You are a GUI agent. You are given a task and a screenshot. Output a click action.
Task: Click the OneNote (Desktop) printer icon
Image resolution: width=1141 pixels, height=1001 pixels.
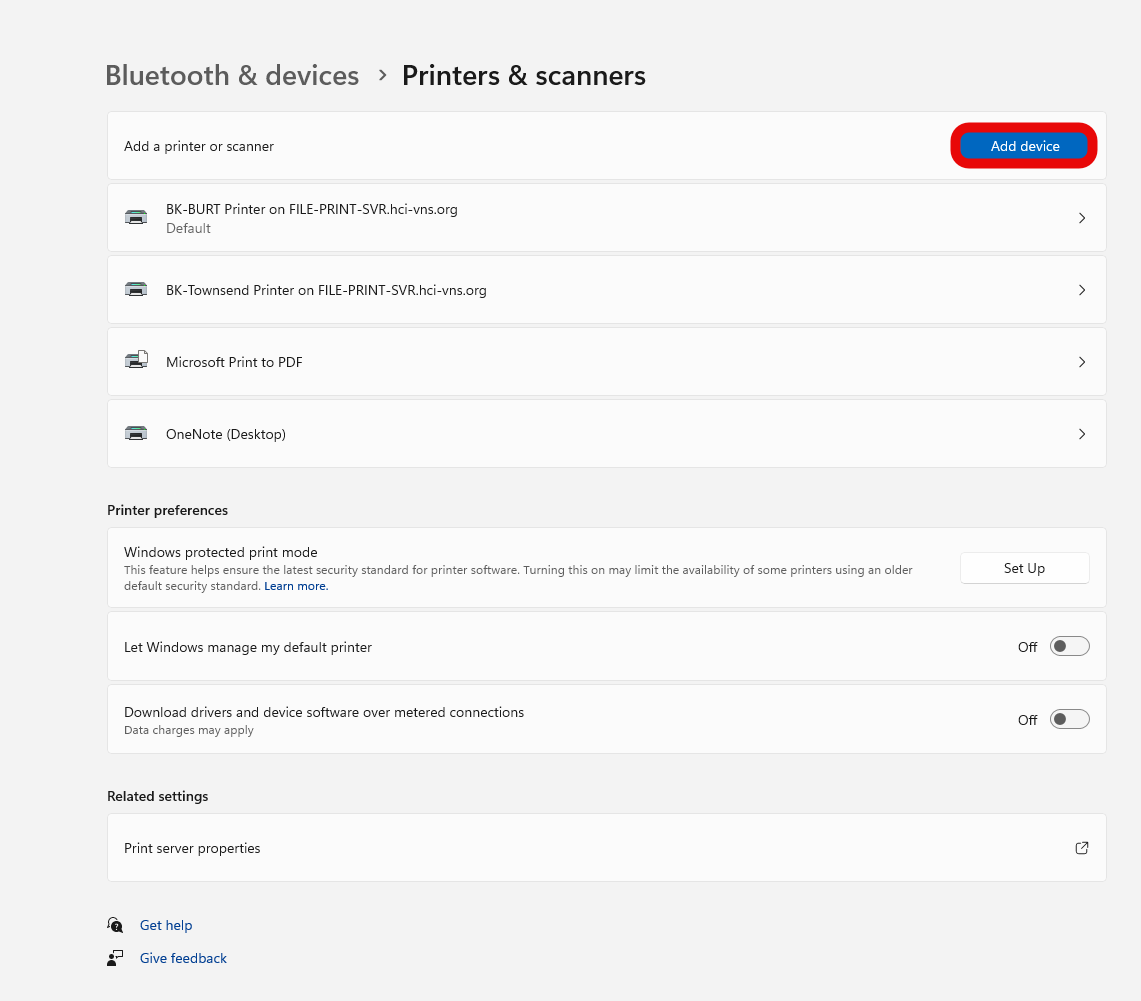point(136,433)
